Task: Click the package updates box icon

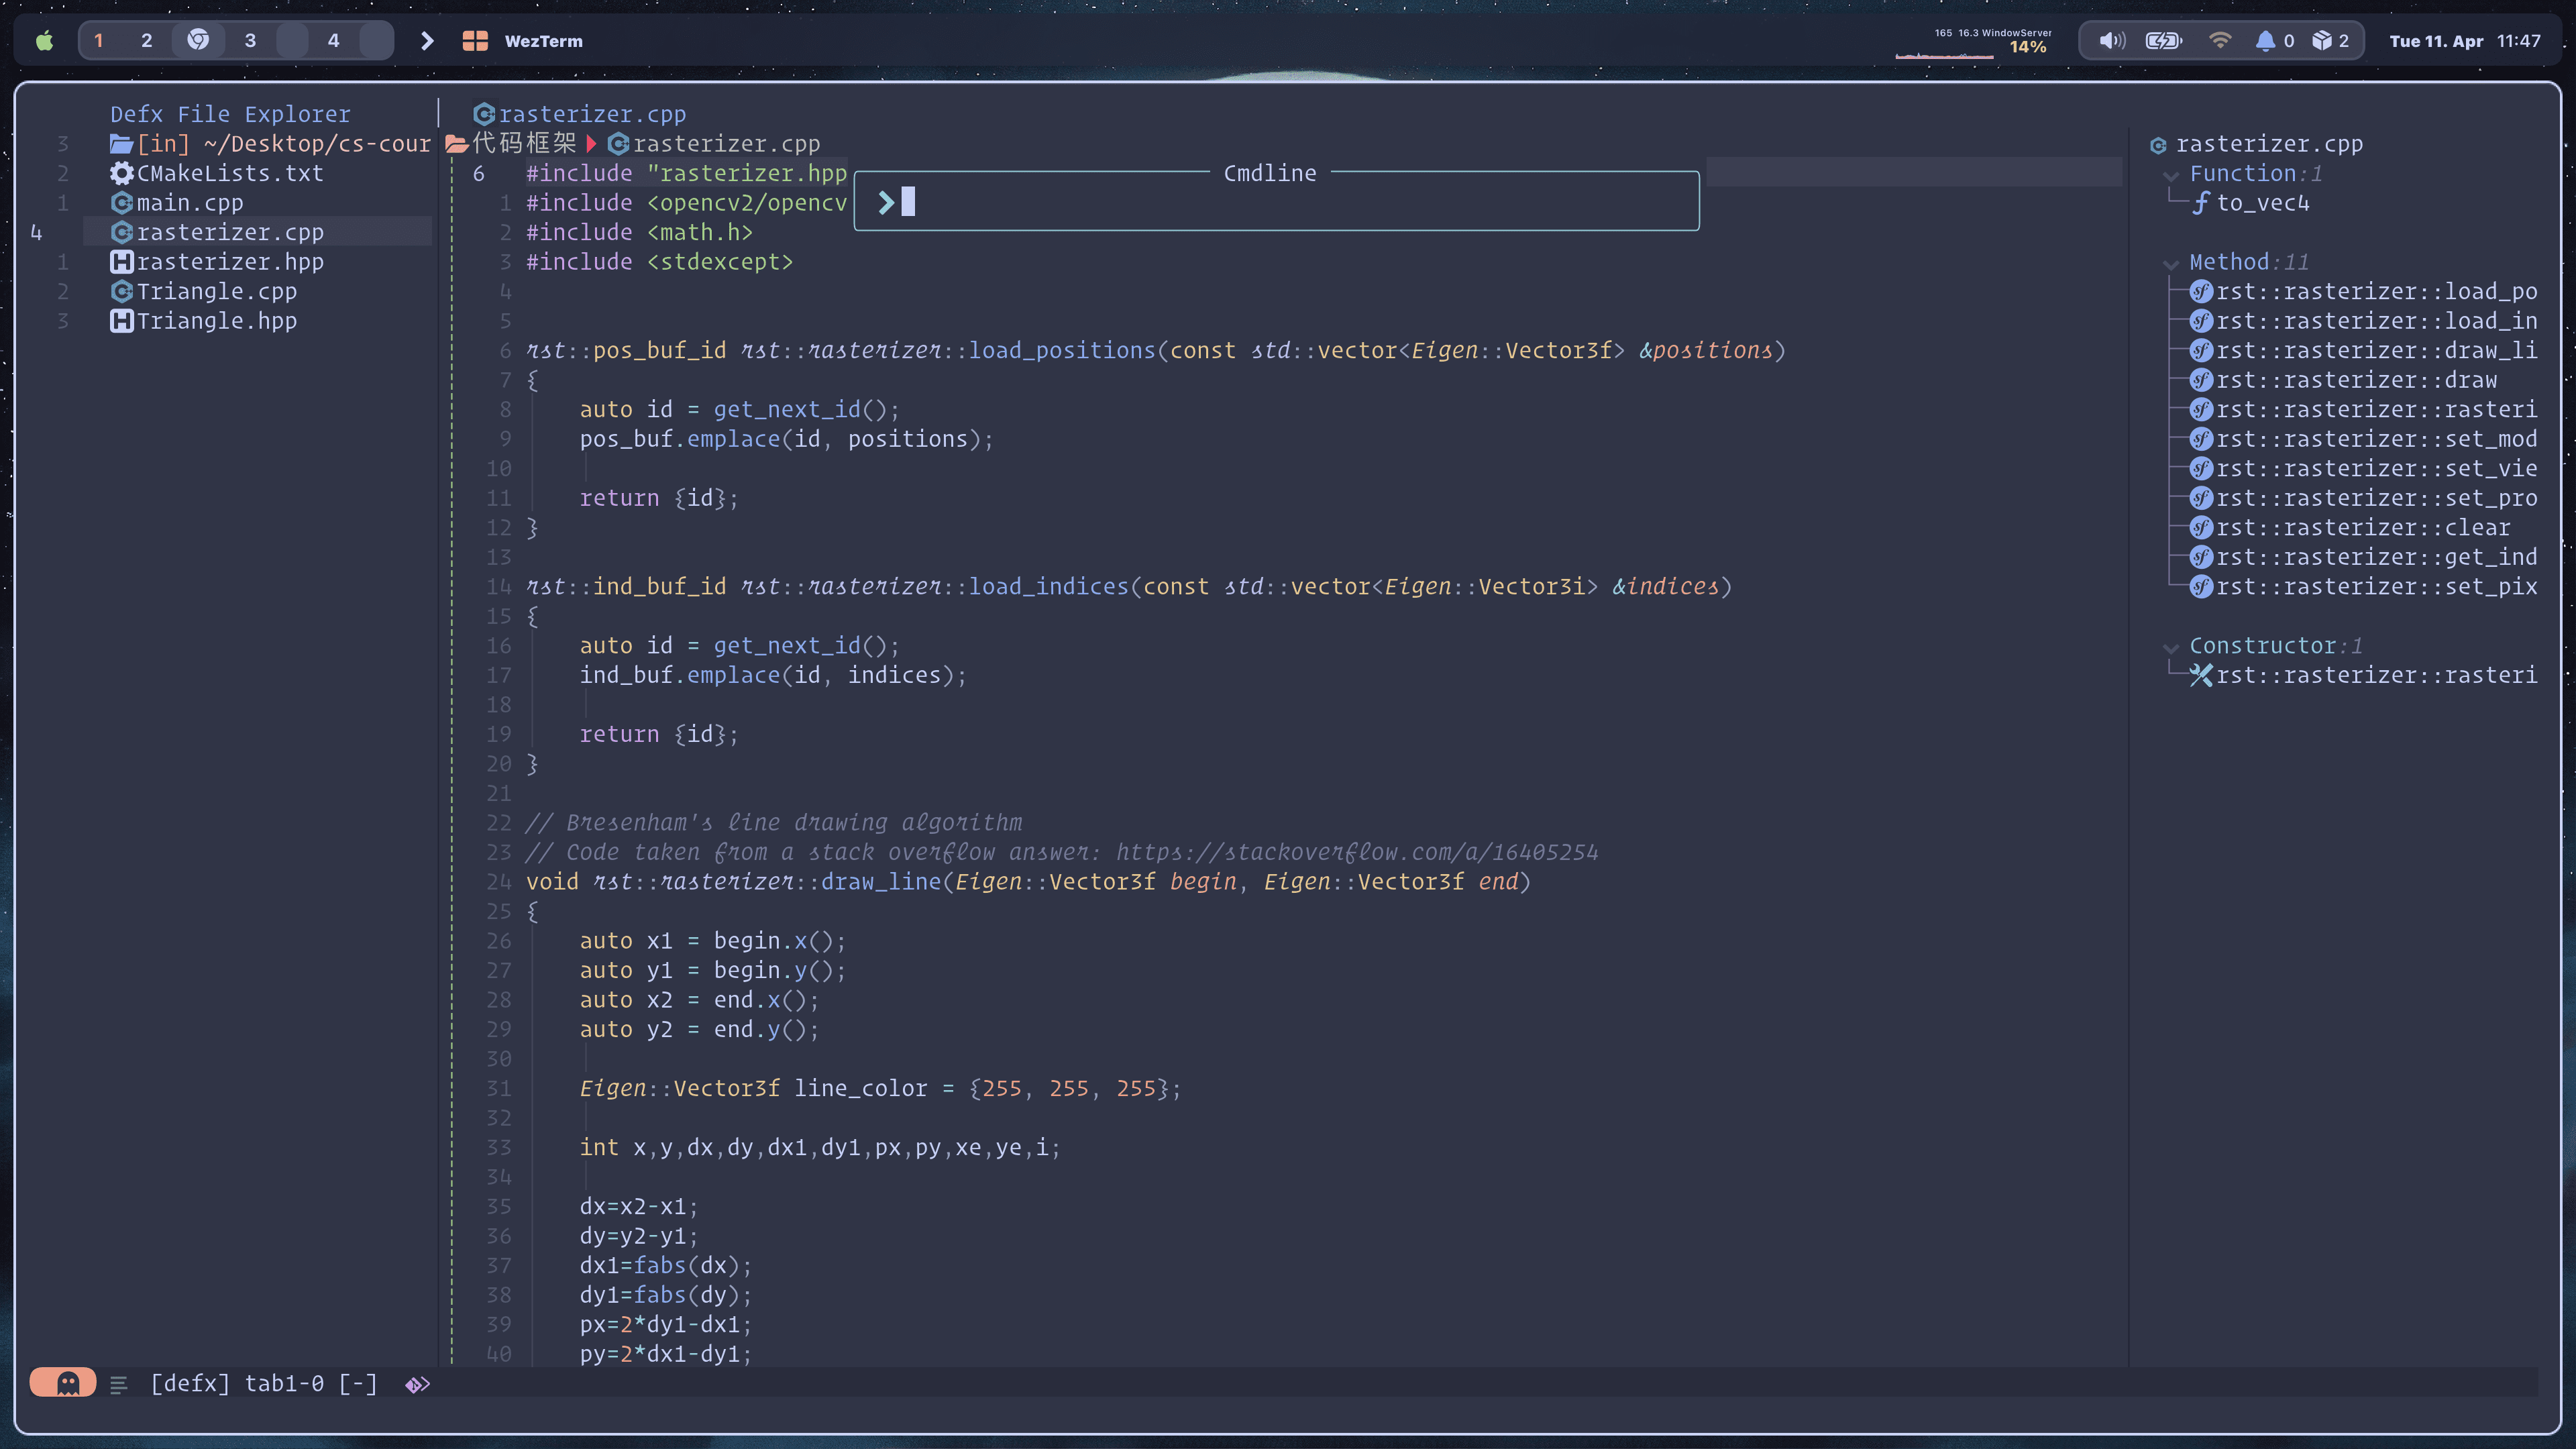Action: coord(2322,41)
